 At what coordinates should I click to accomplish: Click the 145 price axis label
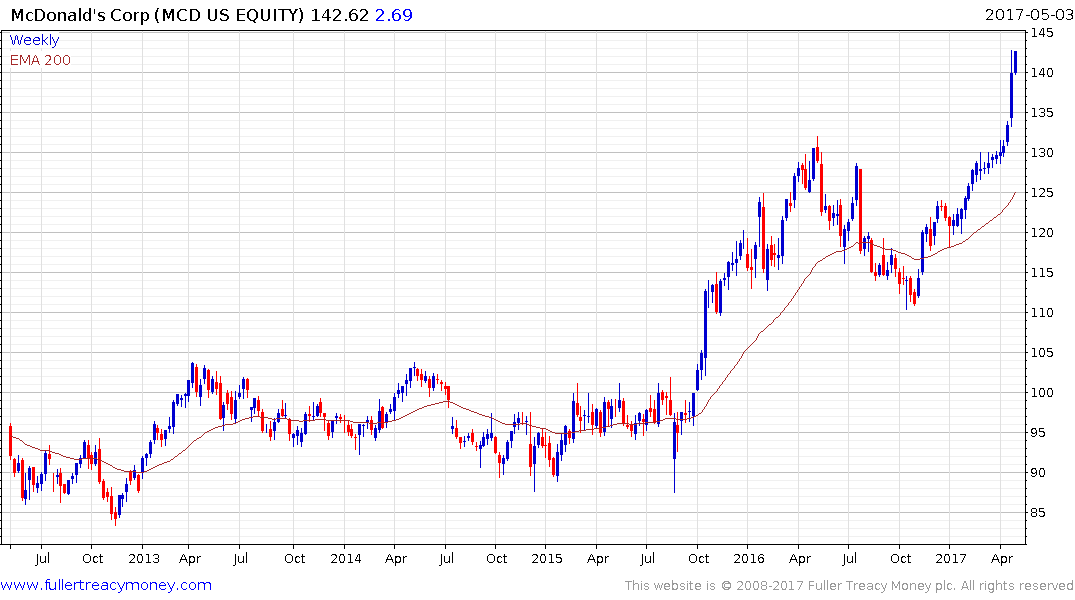point(1042,33)
